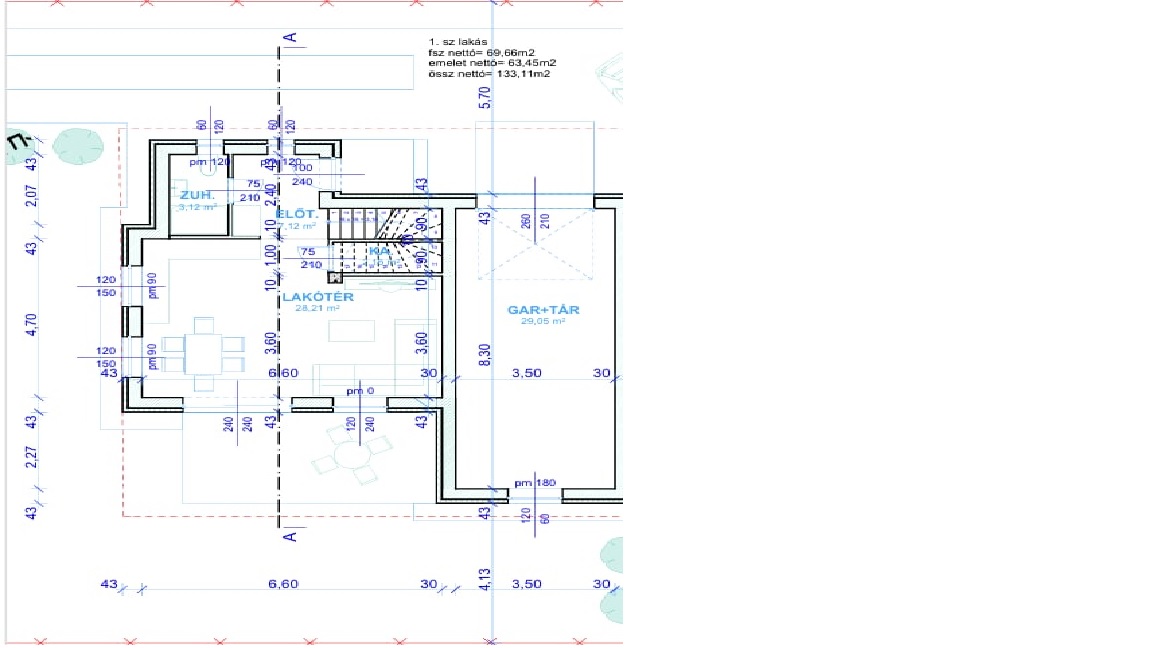This screenshot has width=1152, height=648.
Task: Select the green shrub symbol at top left
Action: tap(77, 146)
